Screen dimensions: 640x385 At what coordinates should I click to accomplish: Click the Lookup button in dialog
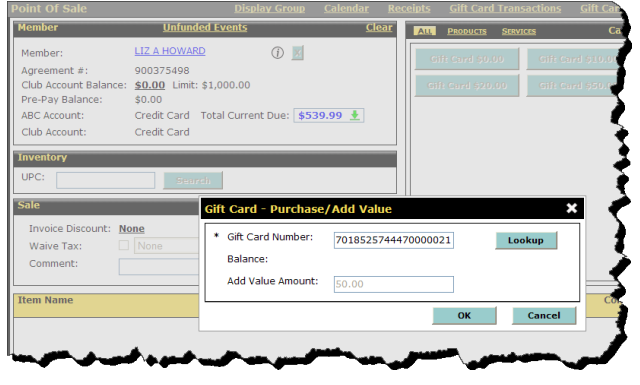pos(526,240)
